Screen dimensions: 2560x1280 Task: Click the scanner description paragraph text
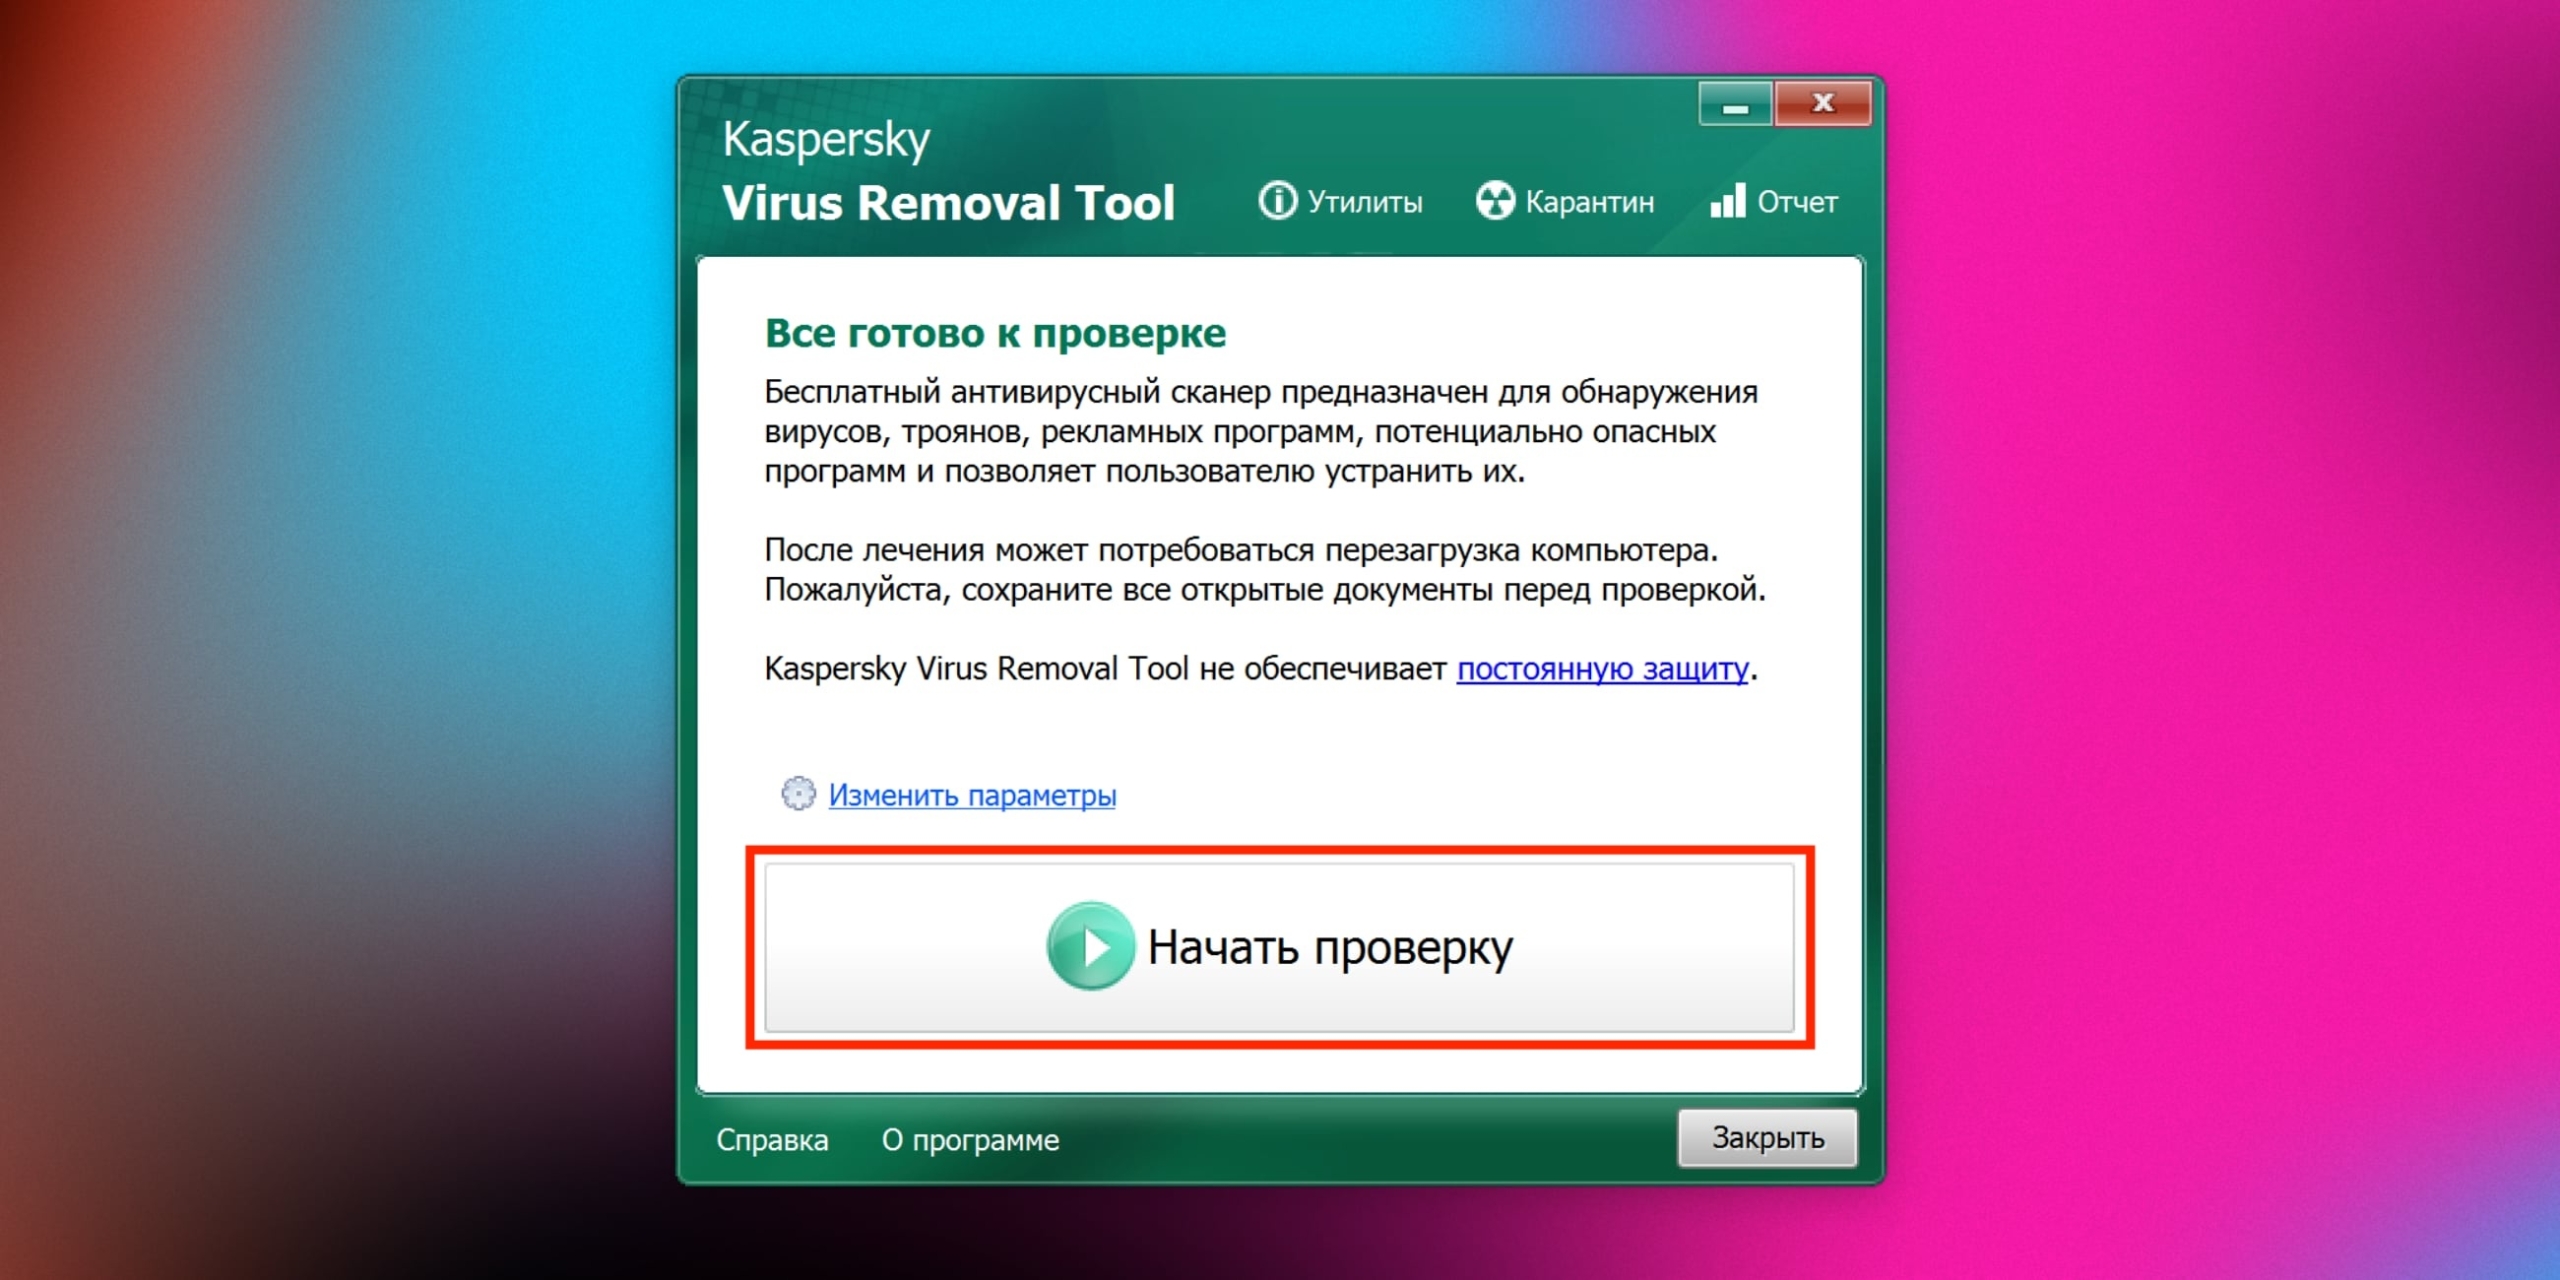pos(1261,431)
